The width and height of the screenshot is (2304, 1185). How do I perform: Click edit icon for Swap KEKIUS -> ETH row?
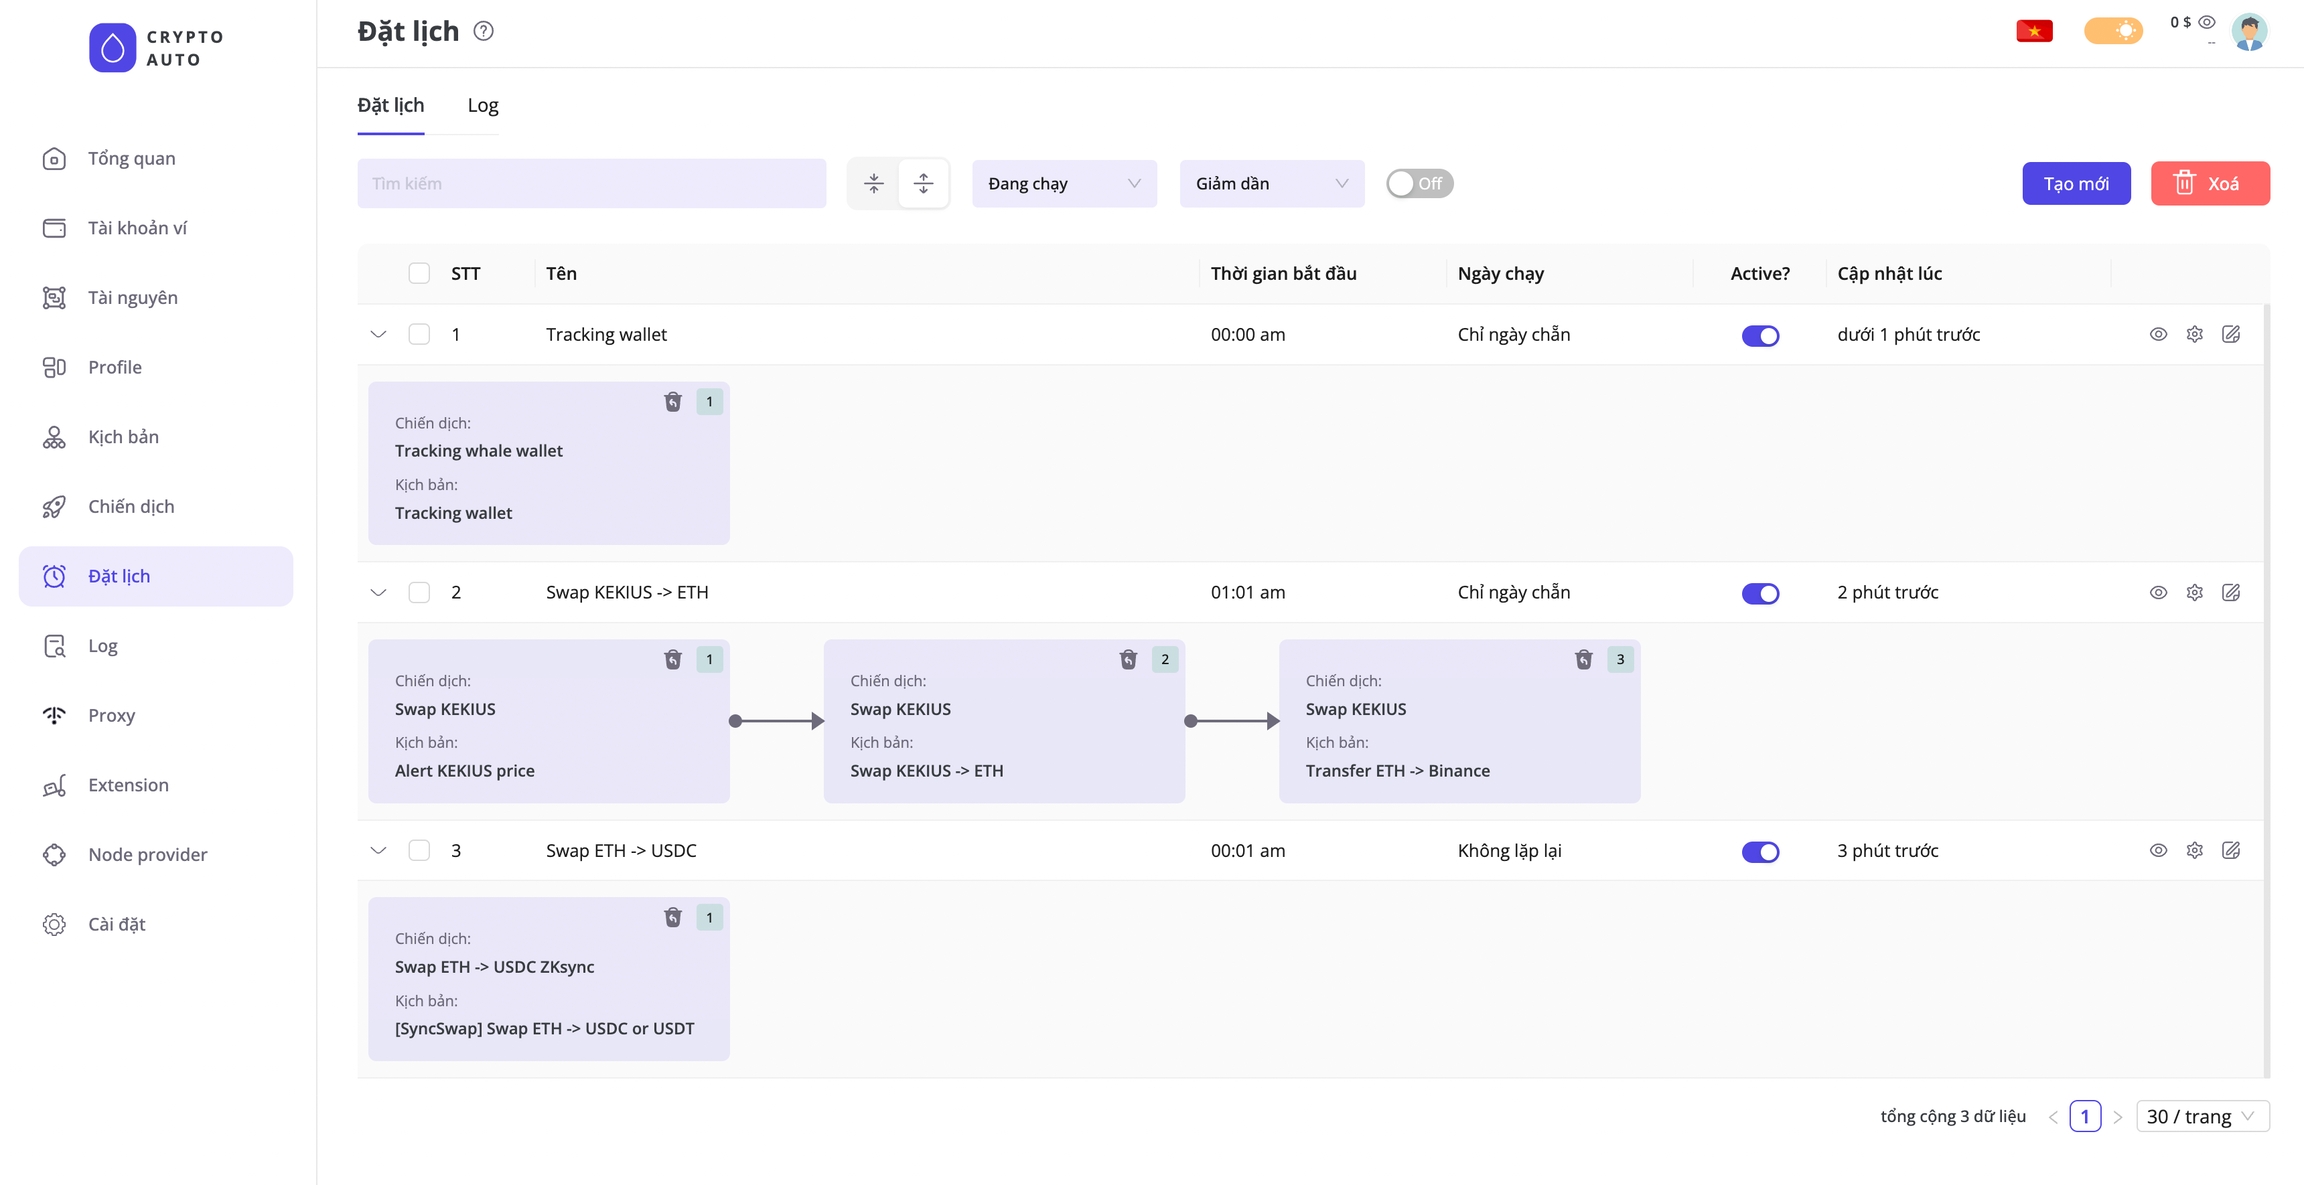coord(2230,592)
